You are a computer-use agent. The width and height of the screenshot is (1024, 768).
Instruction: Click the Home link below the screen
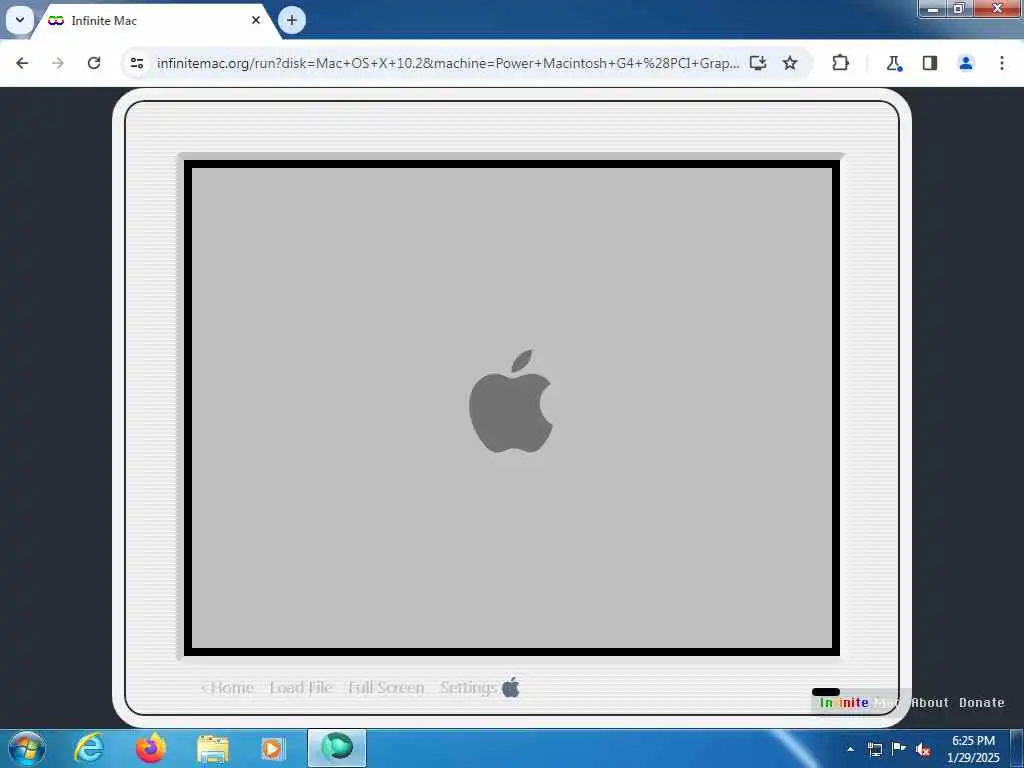[x=227, y=687]
